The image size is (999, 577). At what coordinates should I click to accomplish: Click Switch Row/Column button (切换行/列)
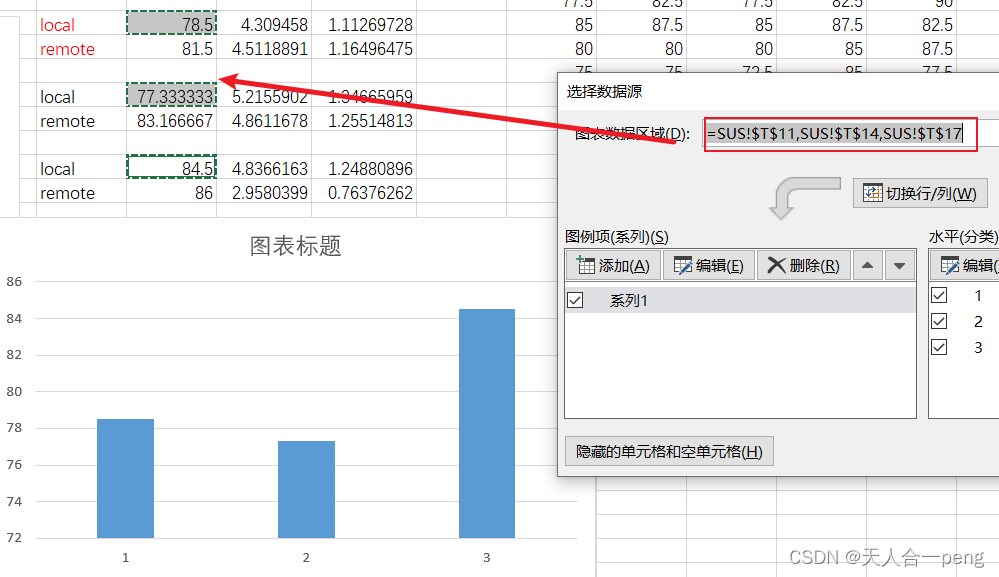(920, 193)
